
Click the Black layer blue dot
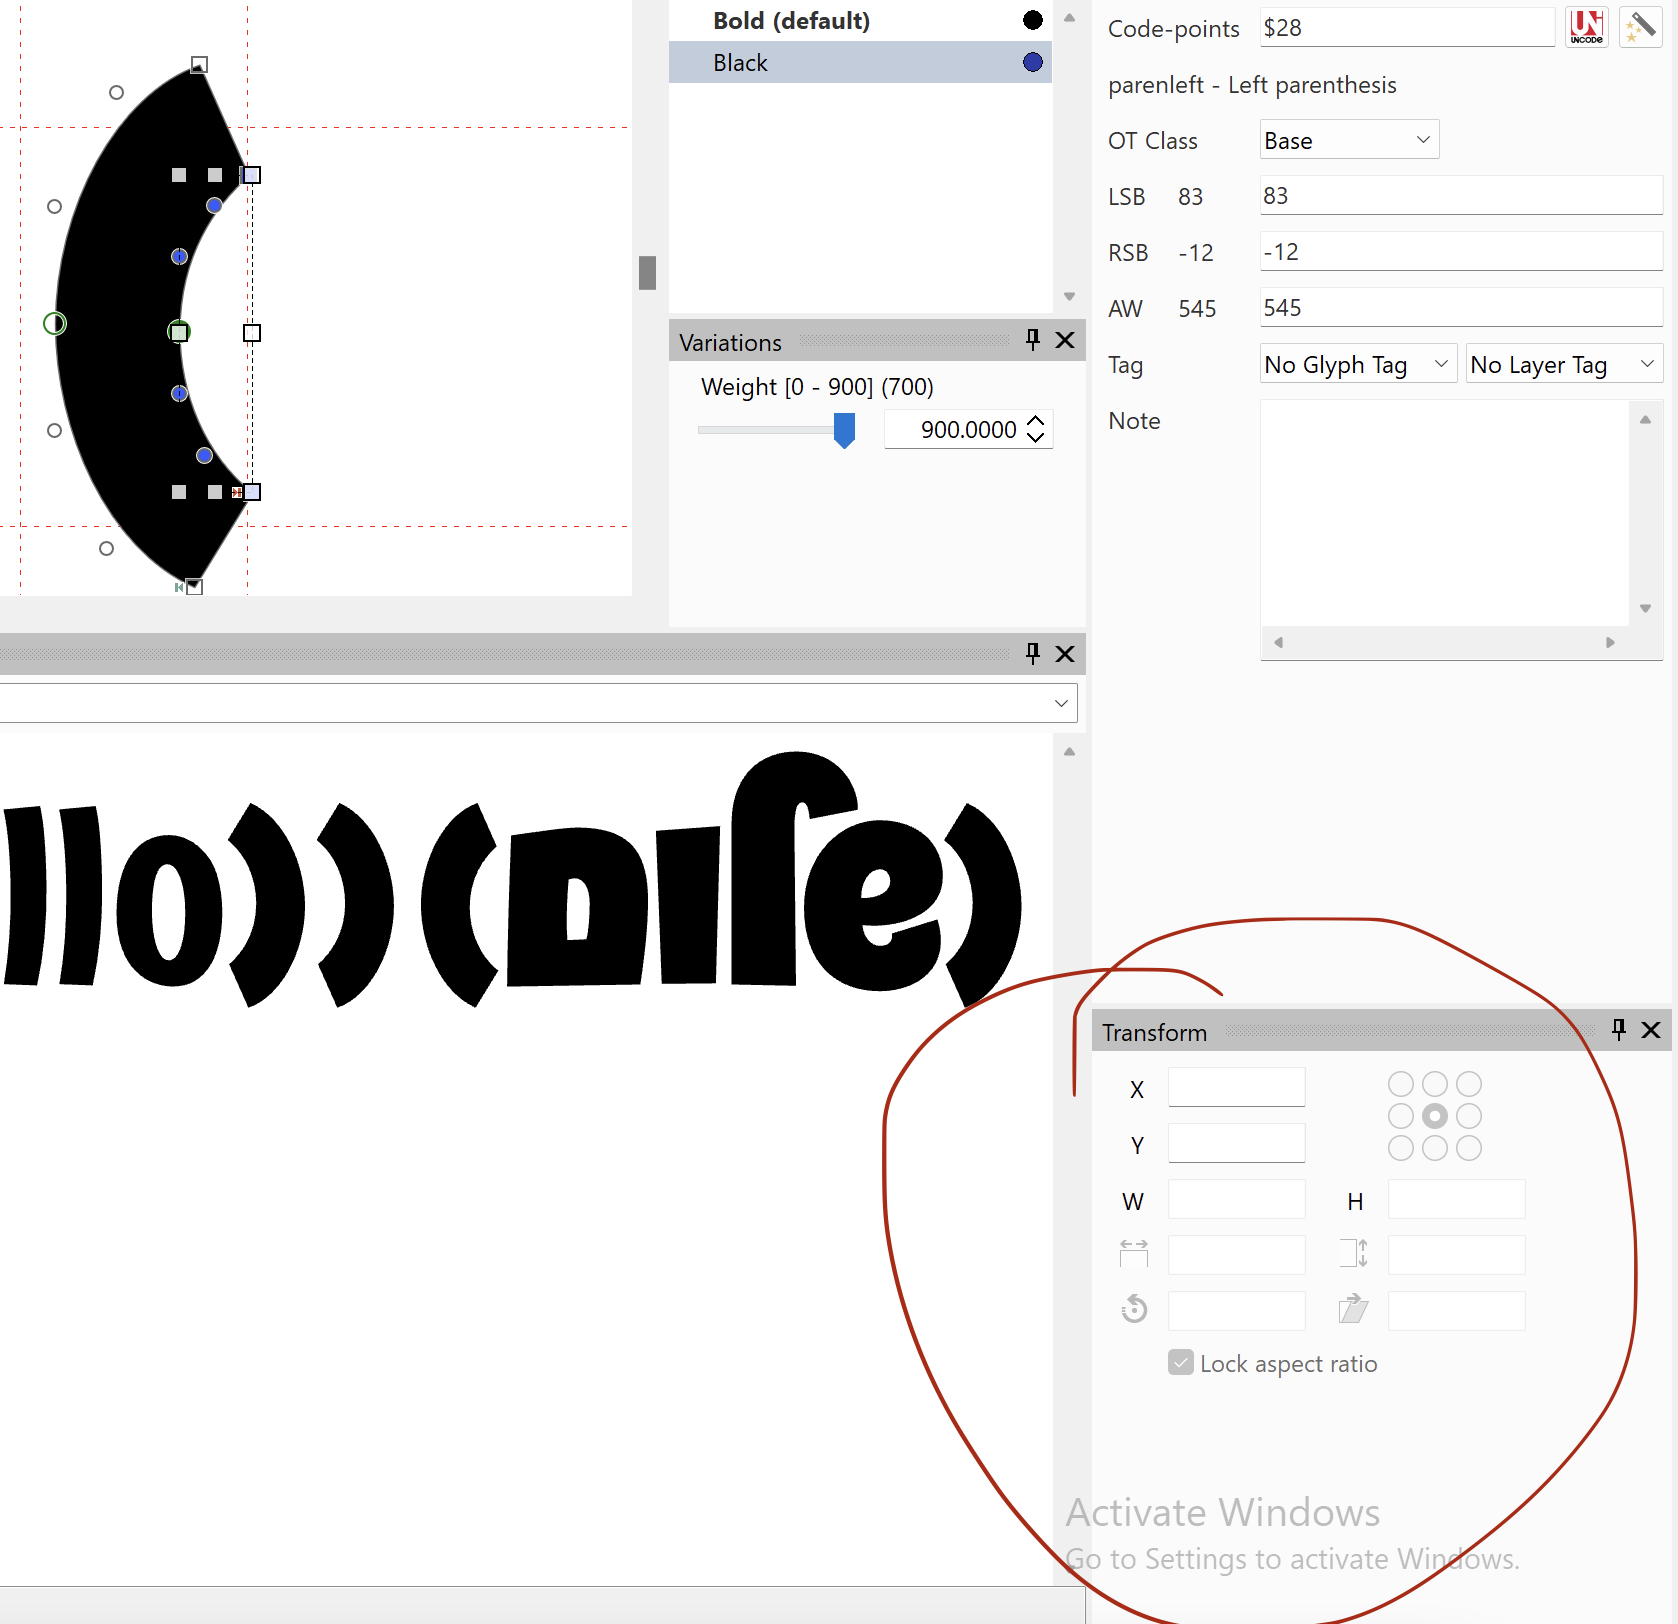(x=1033, y=62)
